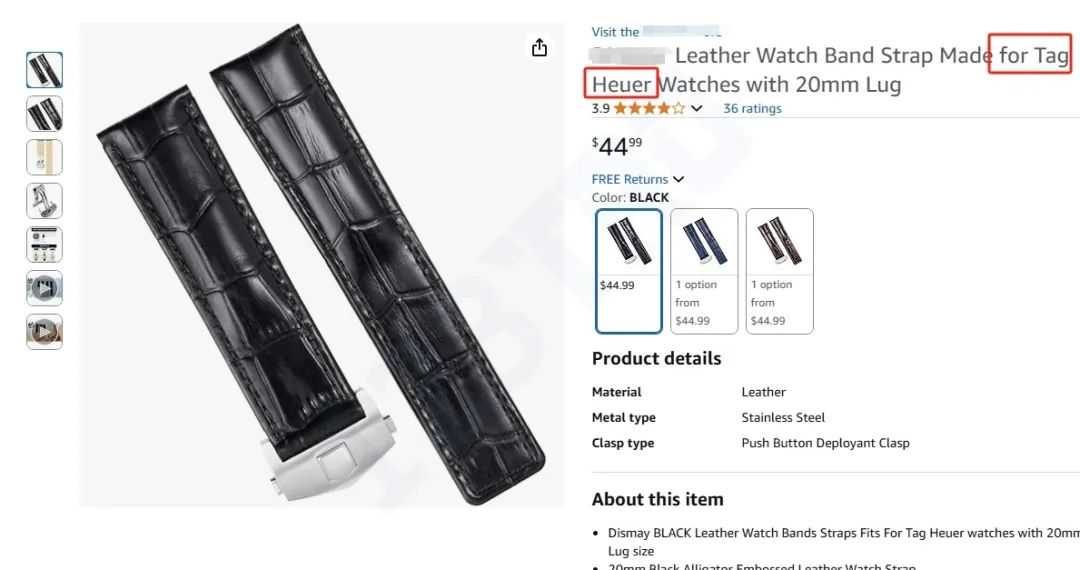Image resolution: width=1080 pixels, height=570 pixels.
Task: Play the second product video thumbnail
Action: [45, 332]
